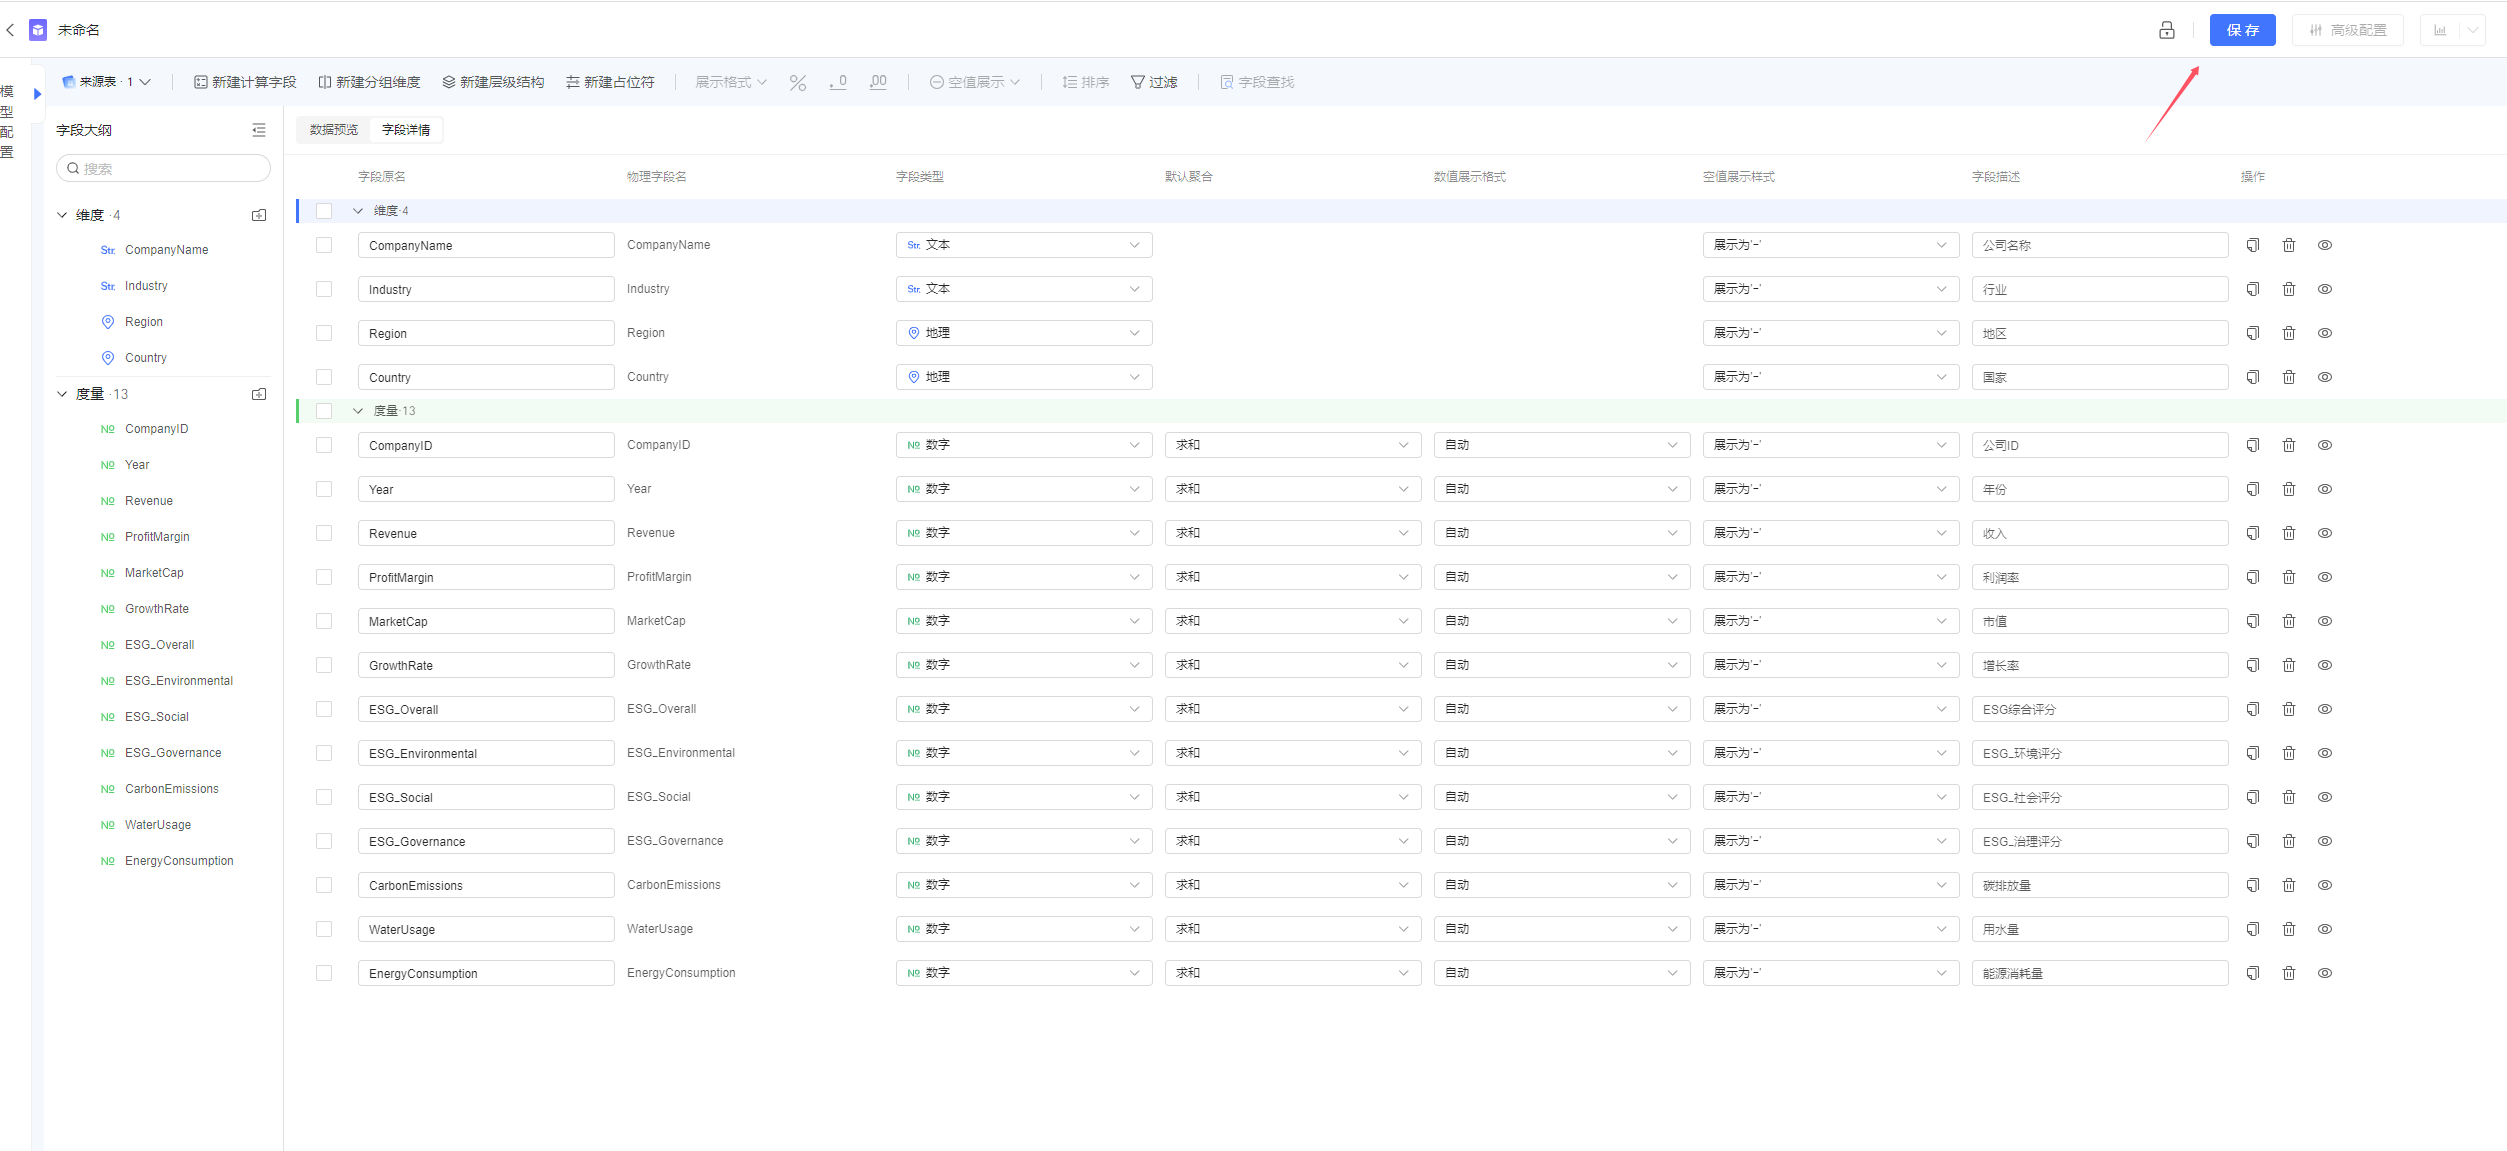
Task: Copy the CompanyName field row
Action: [2253, 245]
